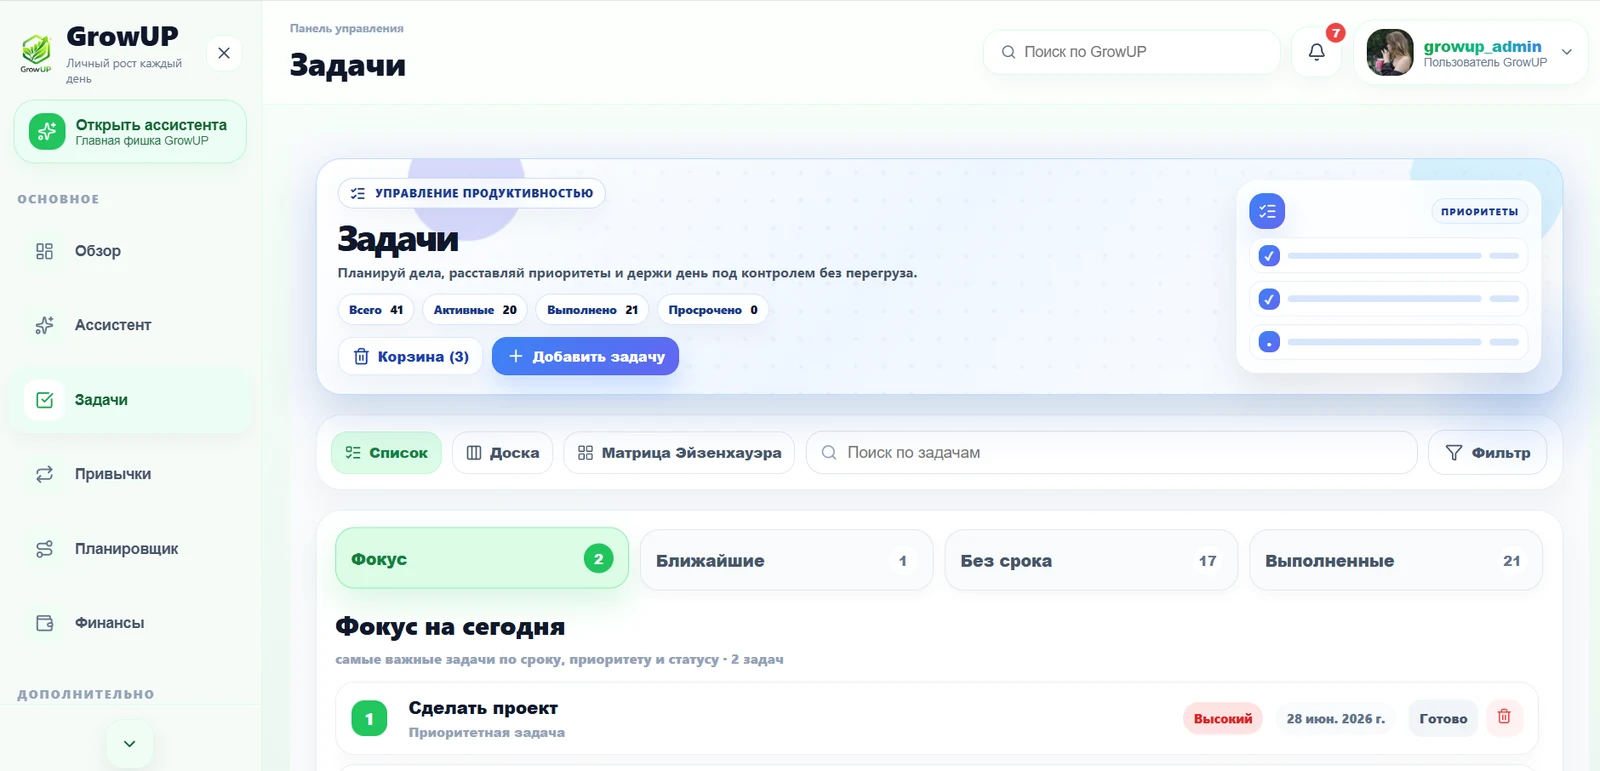Image resolution: width=1600 pixels, height=771 pixels.
Task: Close the sidebar with the X button
Action: 224,53
